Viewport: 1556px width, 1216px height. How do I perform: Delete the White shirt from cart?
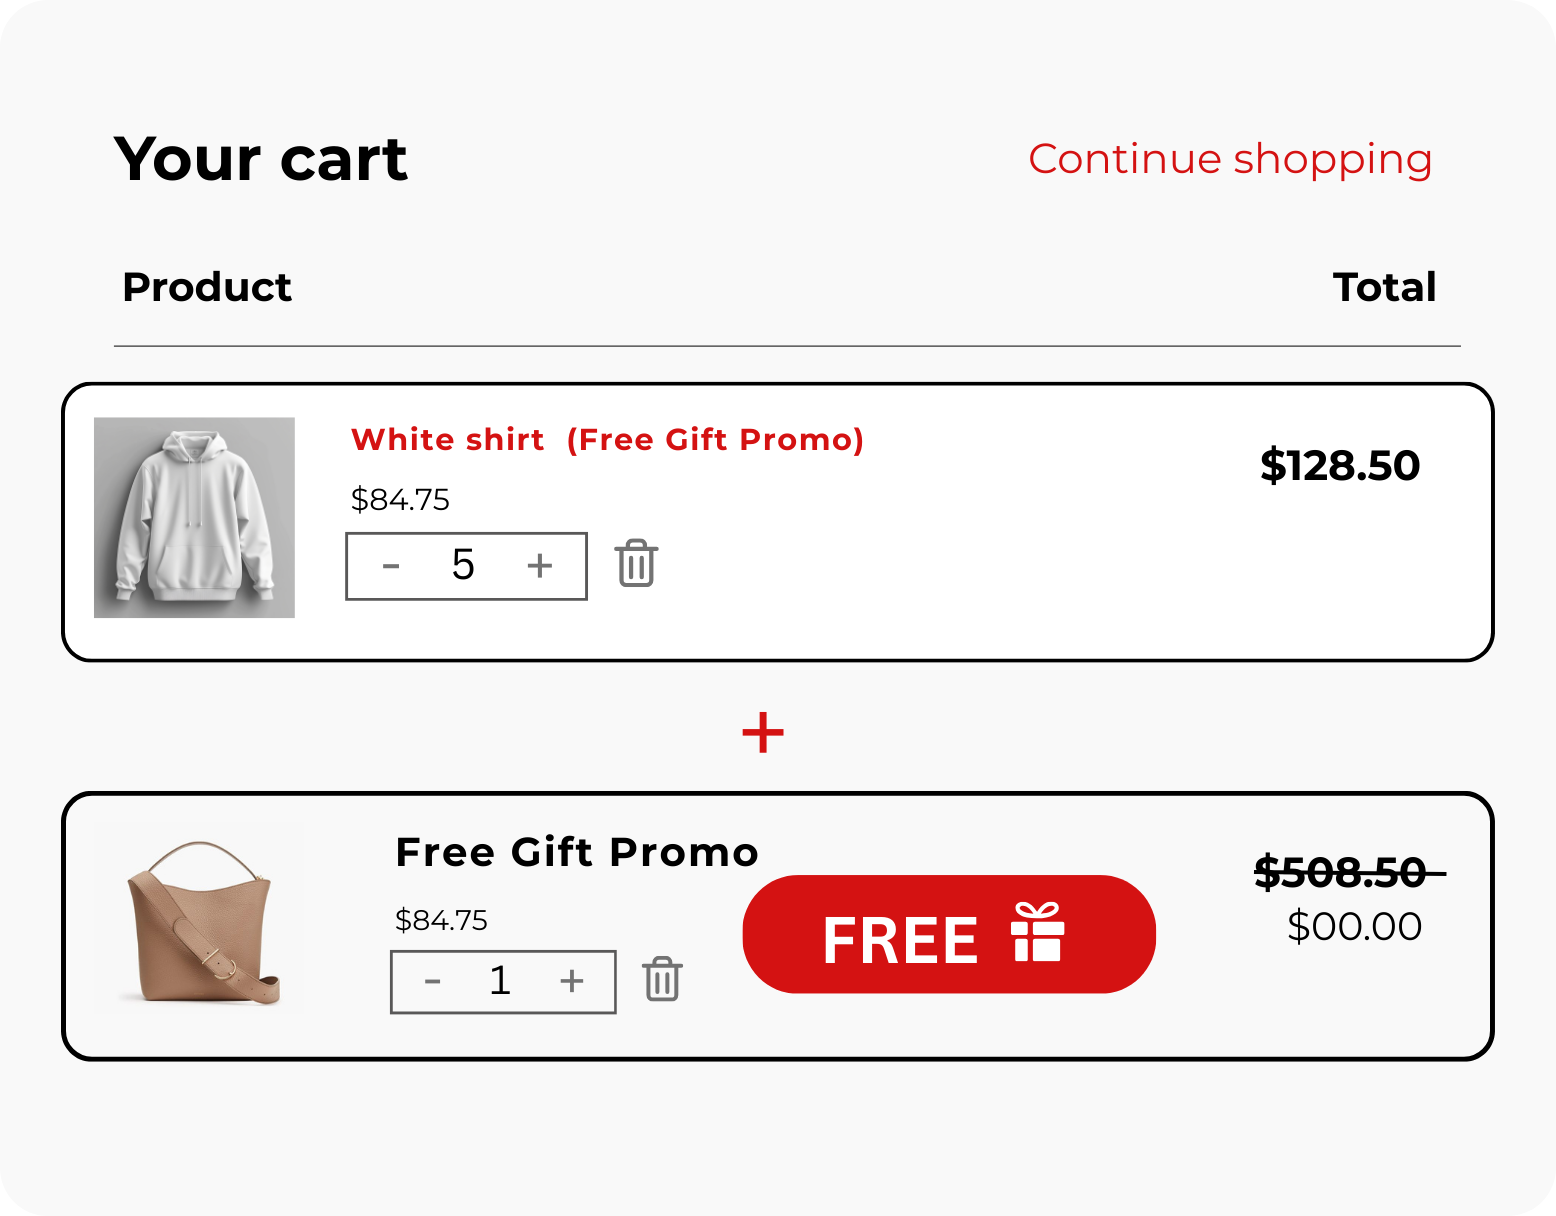point(636,564)
